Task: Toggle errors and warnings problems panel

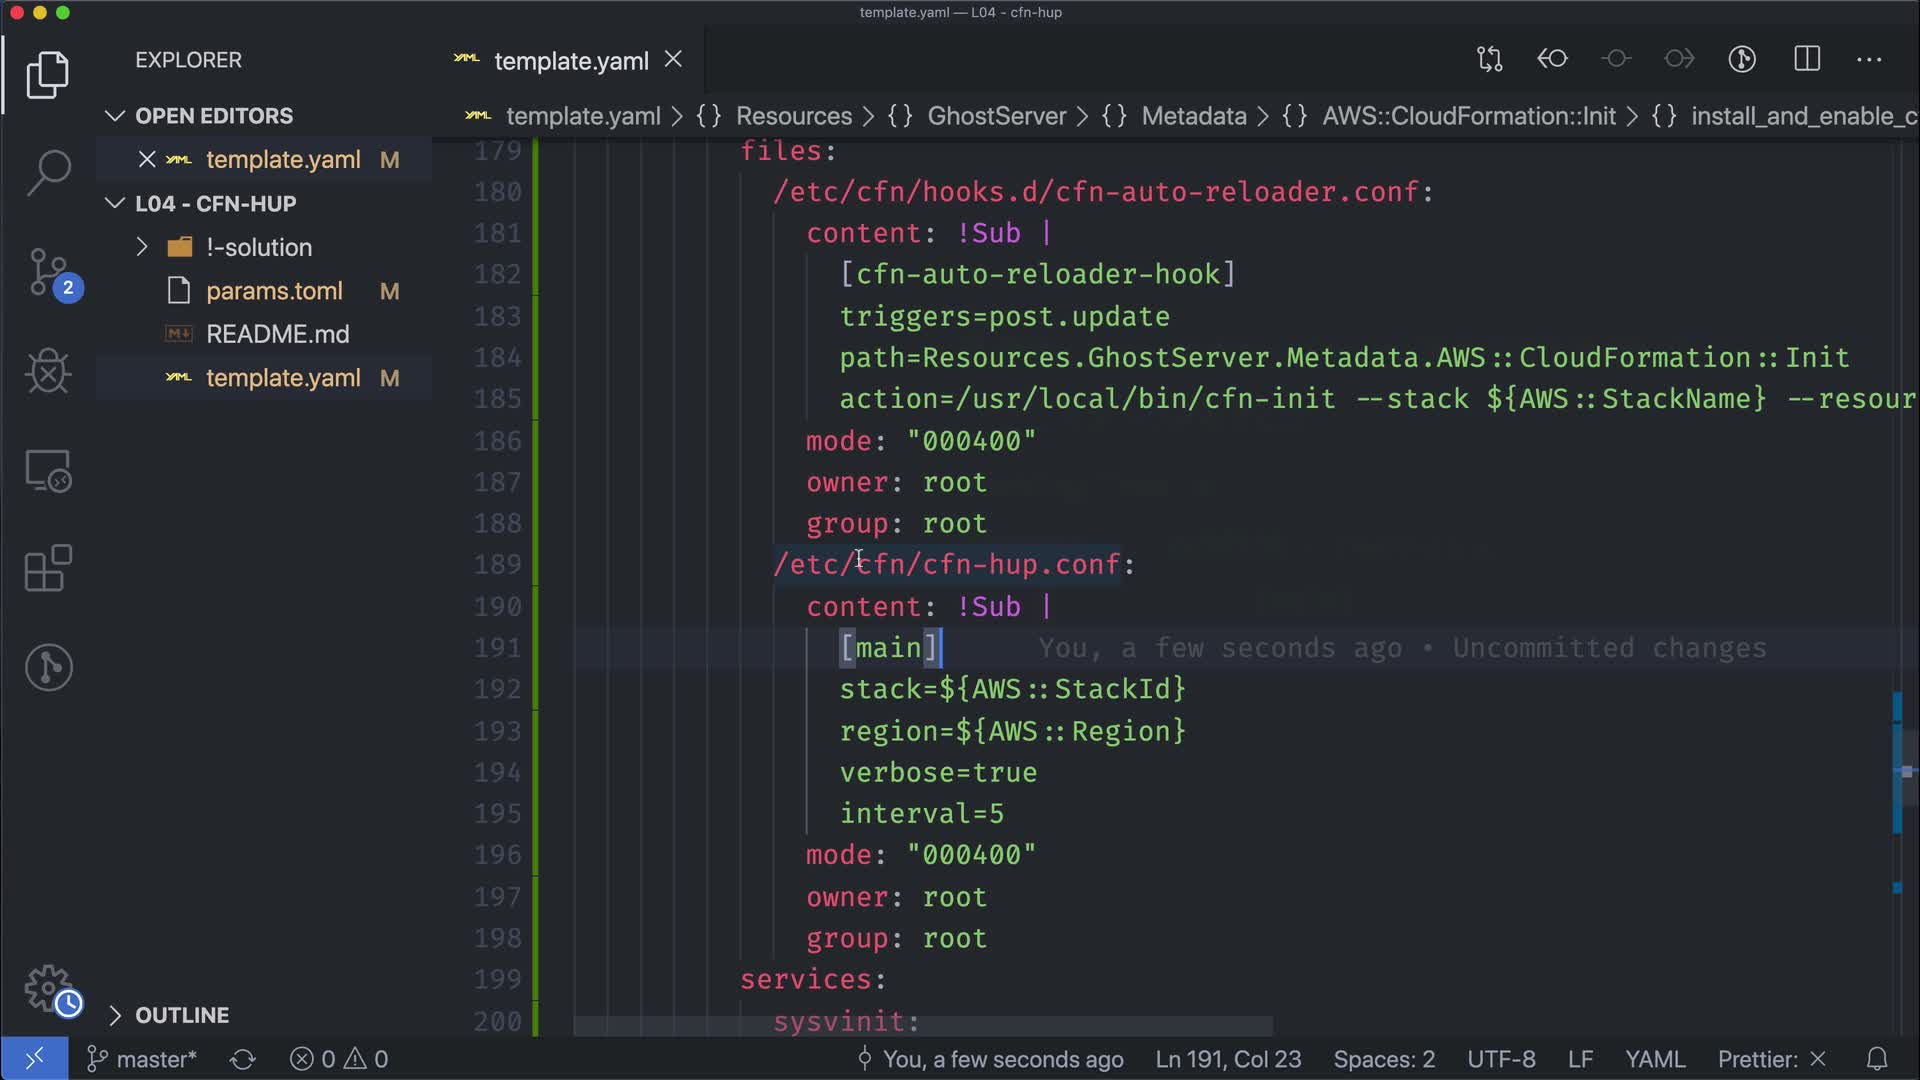Action: [339, 1059]
